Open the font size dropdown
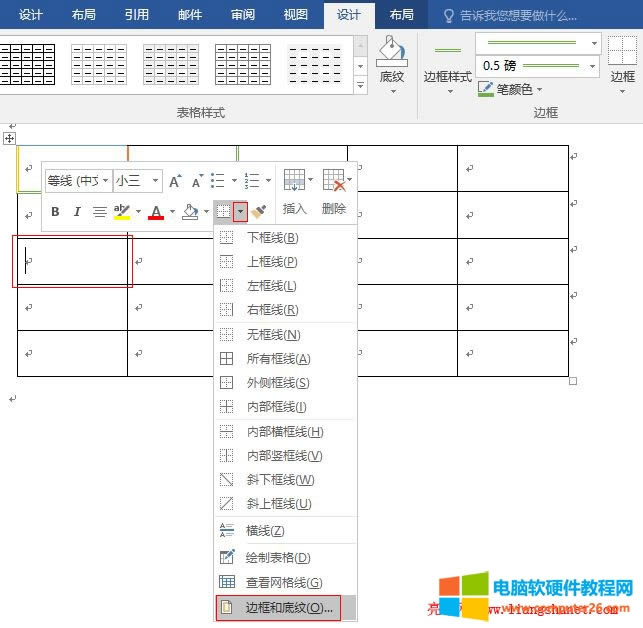The width and height of the screenshot is (643, 628). point(155,180)
